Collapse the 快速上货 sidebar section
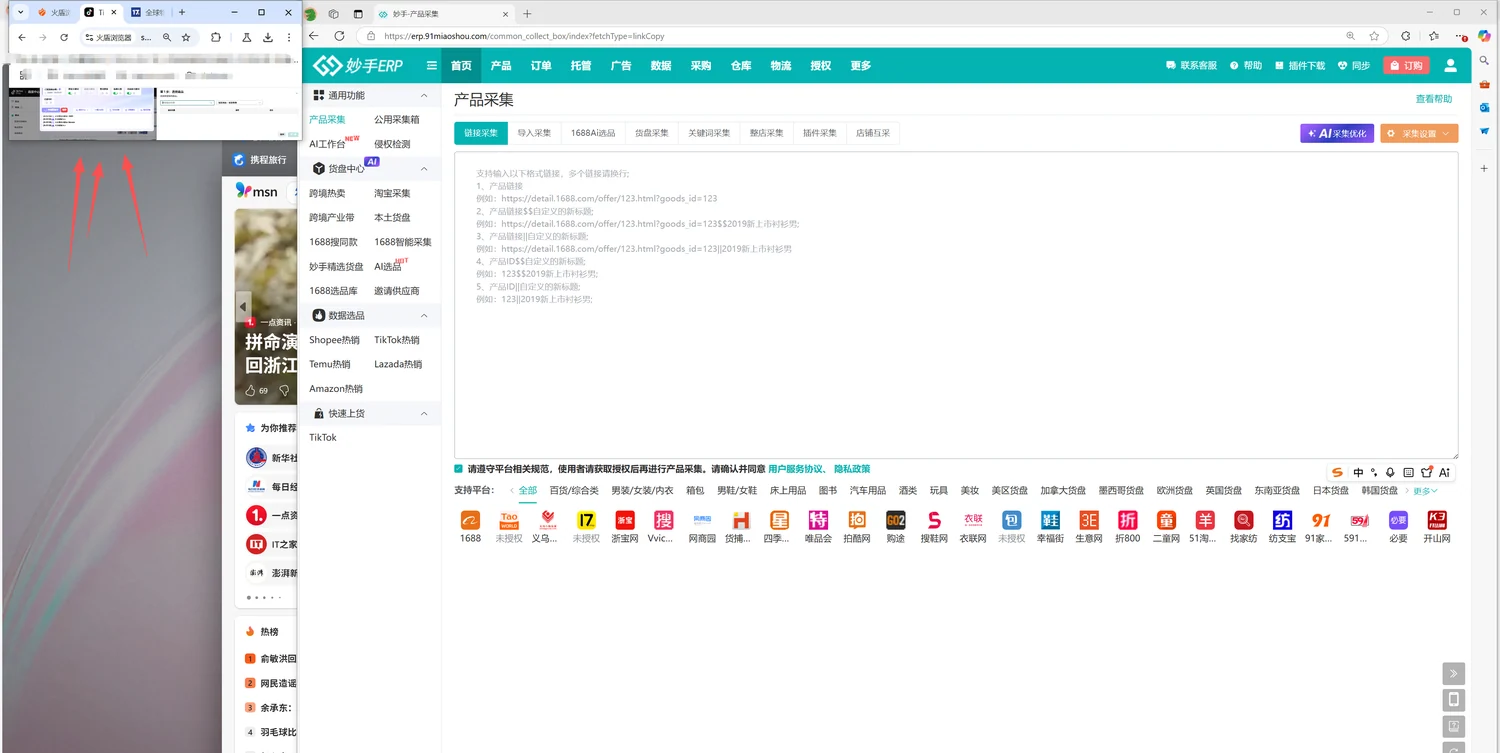This screenshot has height=753, width=1500. (424, 414)
